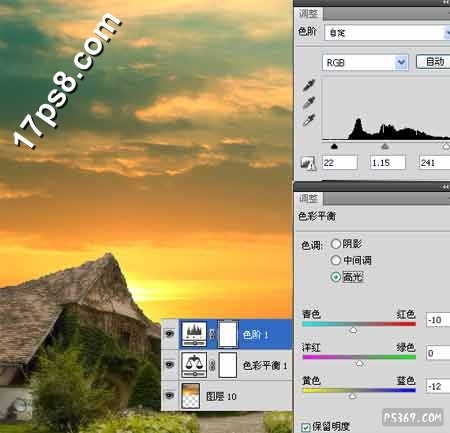Click the 色阶 1 levels adjustment thumbnail

pyautogui.click(x=193, y=334)
